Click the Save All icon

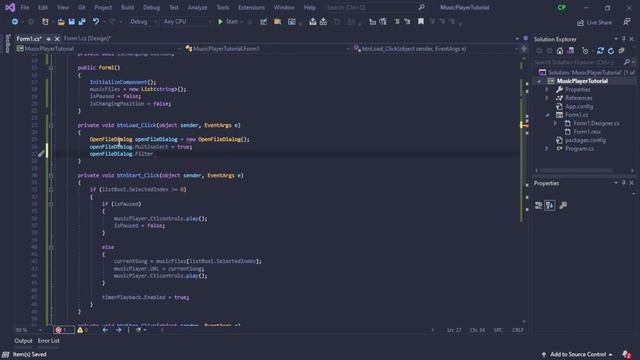click(x=82, y=22)
